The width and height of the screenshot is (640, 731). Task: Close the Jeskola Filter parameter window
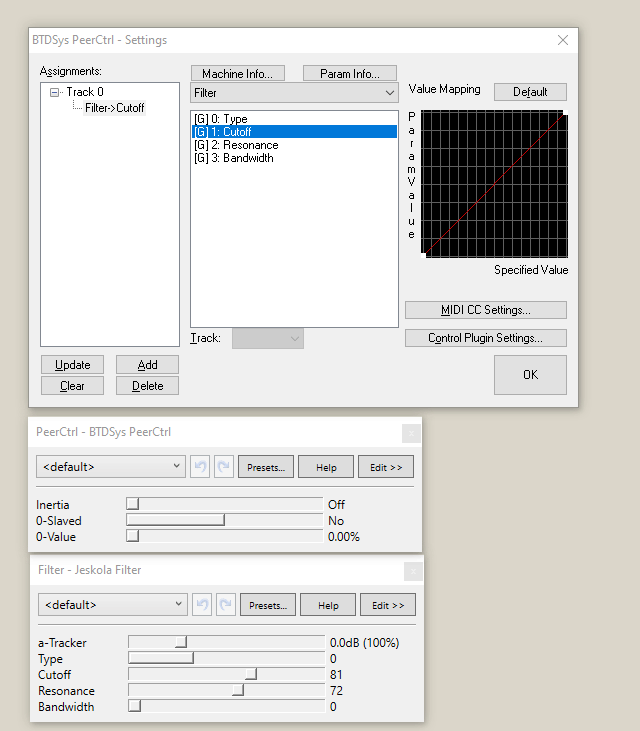[x=413, y=572]
